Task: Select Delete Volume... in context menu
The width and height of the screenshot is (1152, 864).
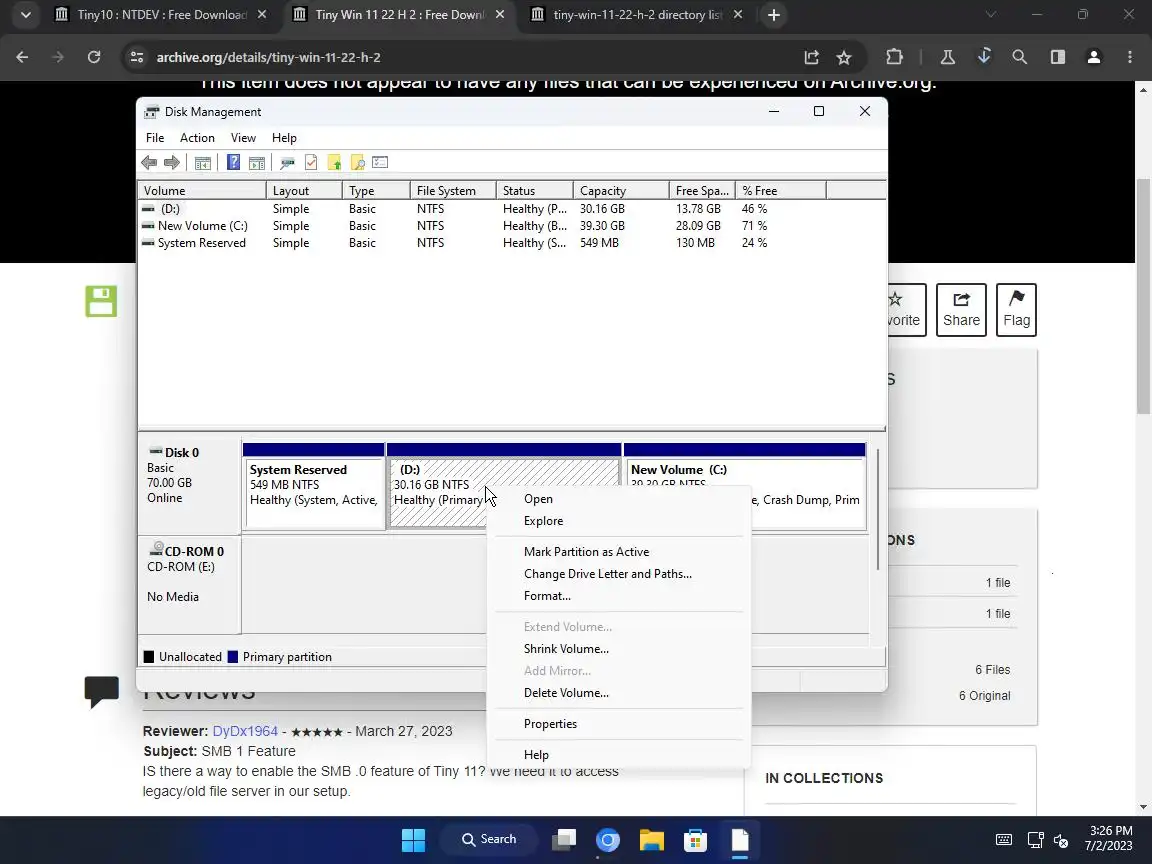Action: pyautogui.click(x=619, y=693)
